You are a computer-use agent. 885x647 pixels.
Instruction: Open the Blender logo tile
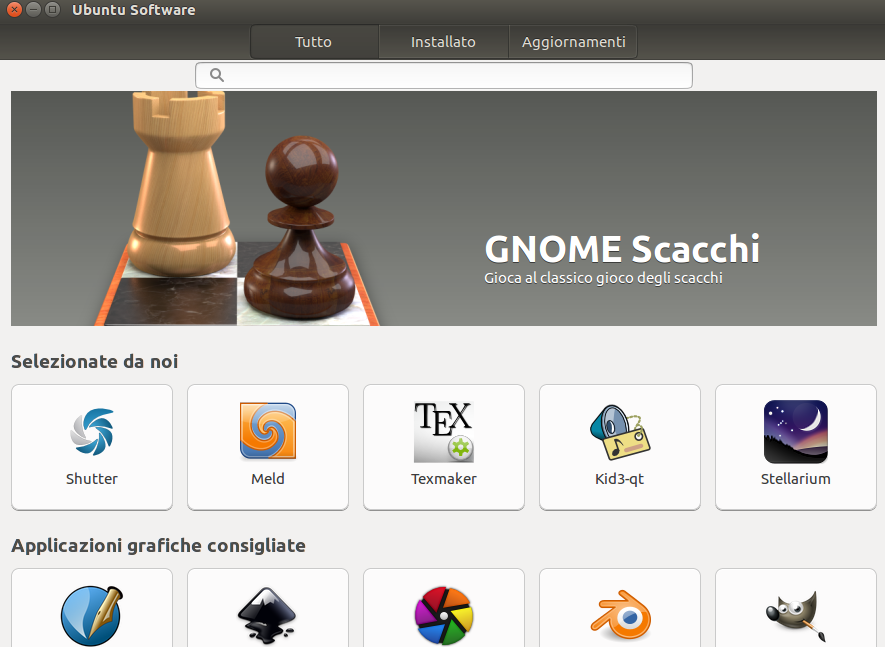620,615
